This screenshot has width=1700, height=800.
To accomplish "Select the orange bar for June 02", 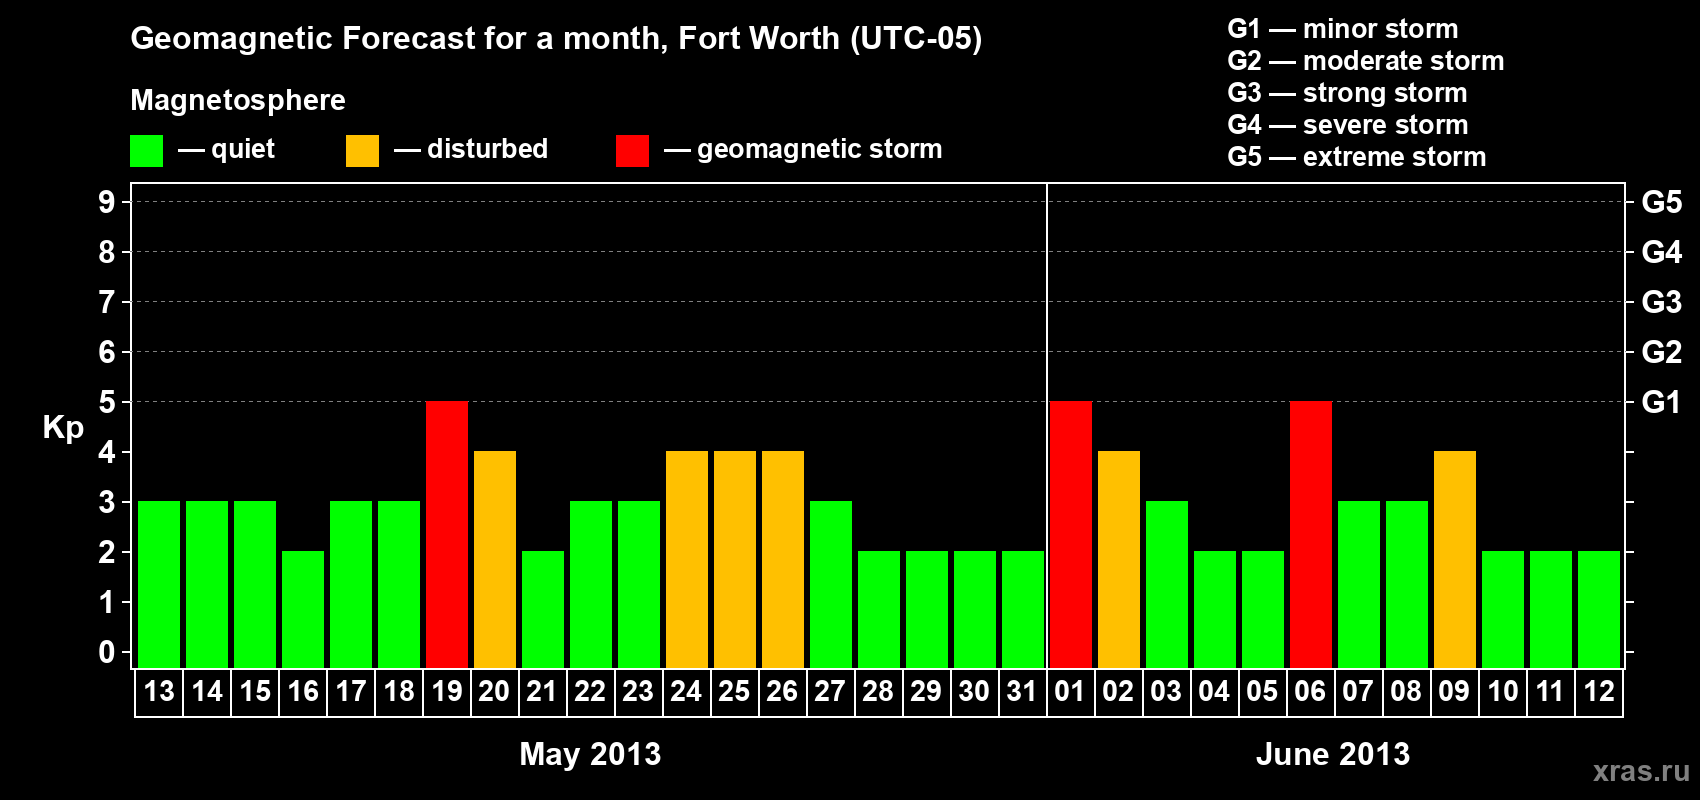I will click(x=1119, y=560).
